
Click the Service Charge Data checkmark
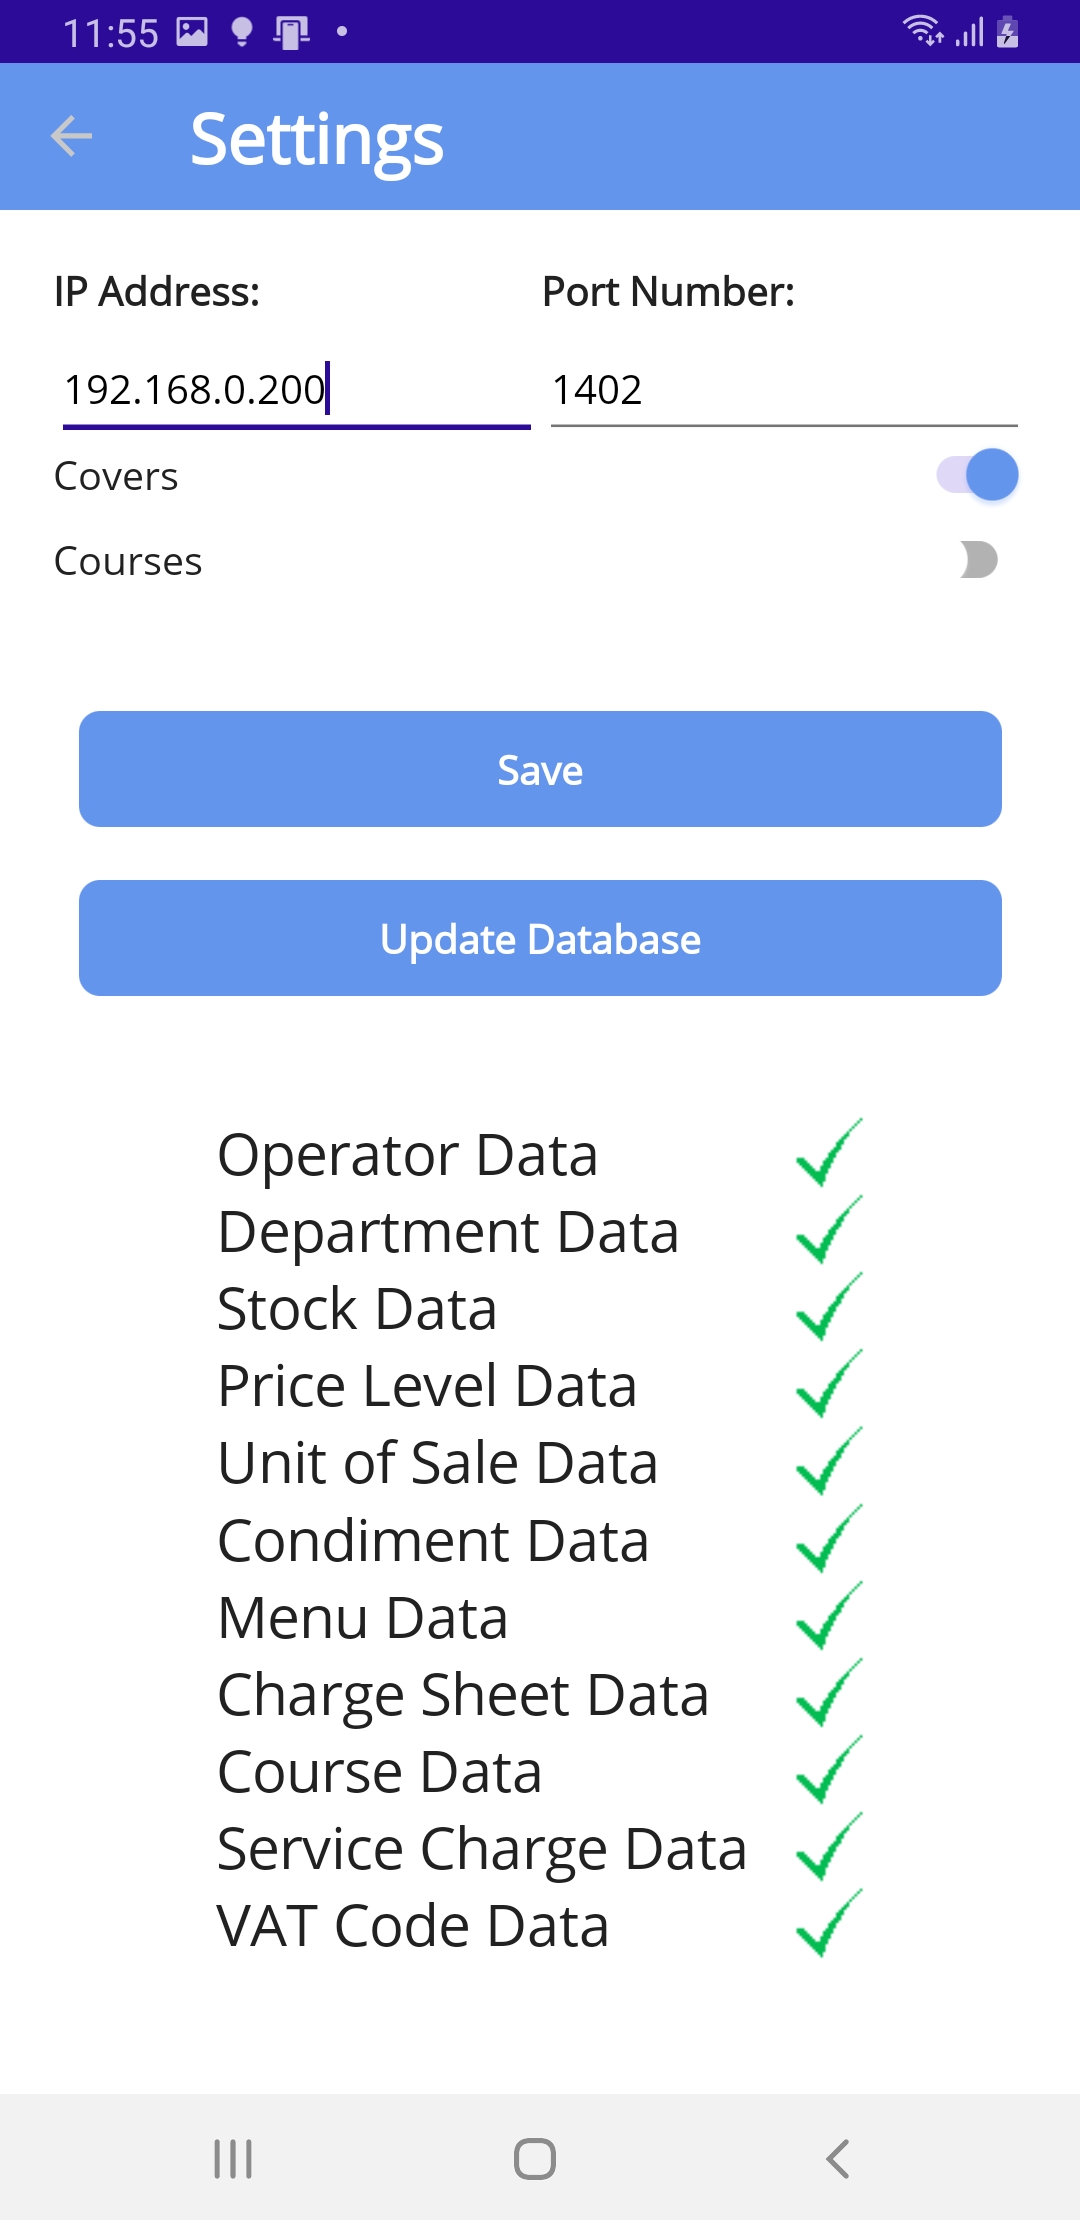(829, 1847)
